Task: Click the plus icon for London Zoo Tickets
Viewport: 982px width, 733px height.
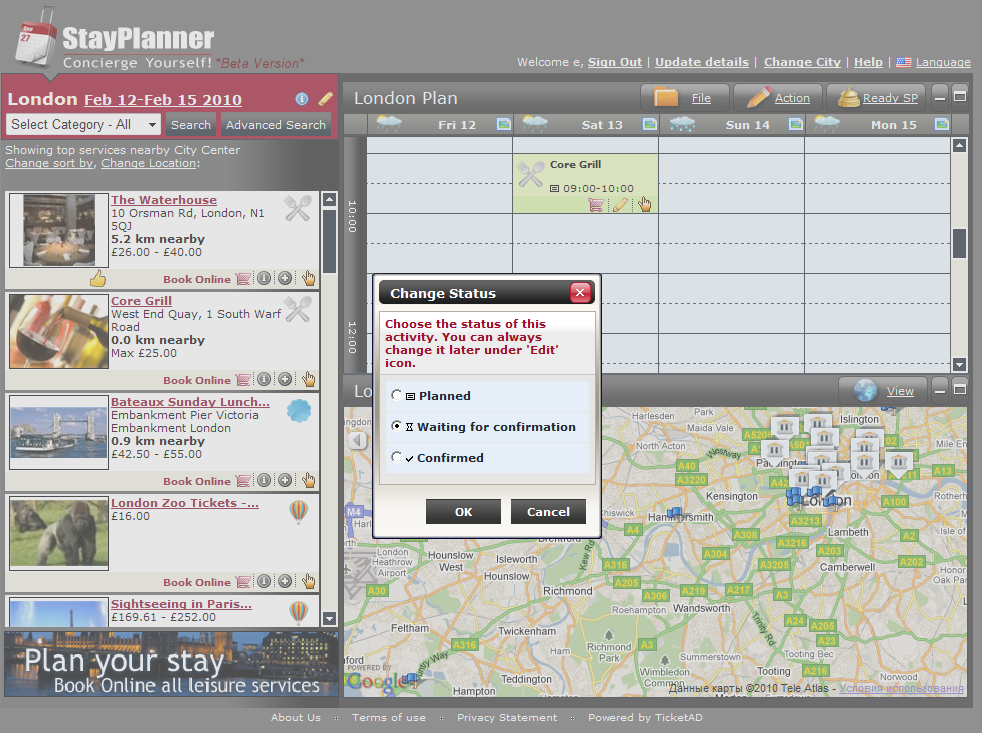Action: pos(285,581)
